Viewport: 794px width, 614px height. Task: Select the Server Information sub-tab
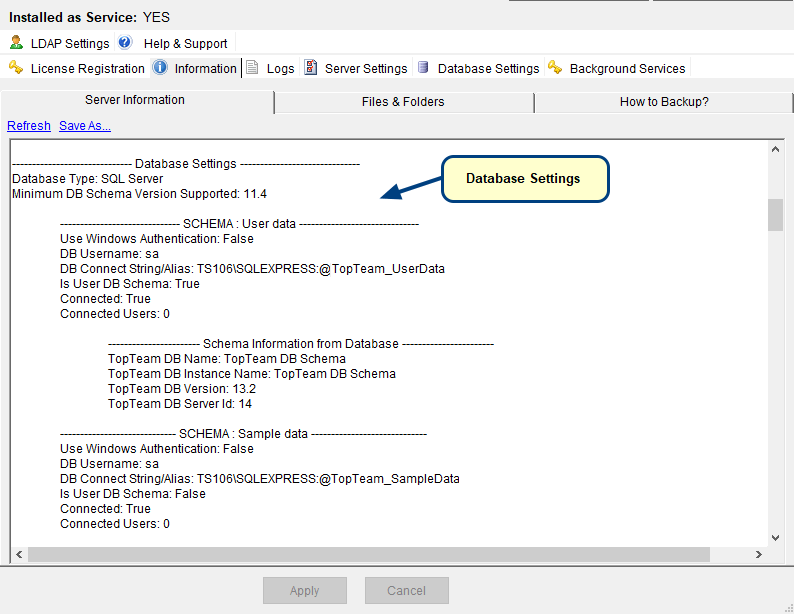pos(137,100)
